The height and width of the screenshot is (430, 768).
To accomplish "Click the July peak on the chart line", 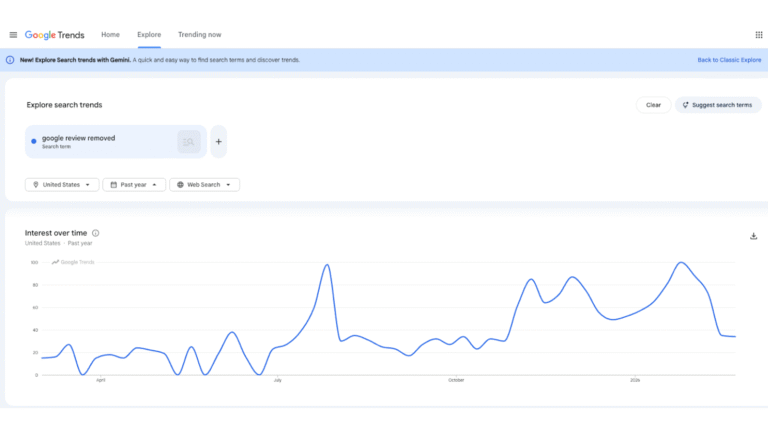I will (327, 265).
